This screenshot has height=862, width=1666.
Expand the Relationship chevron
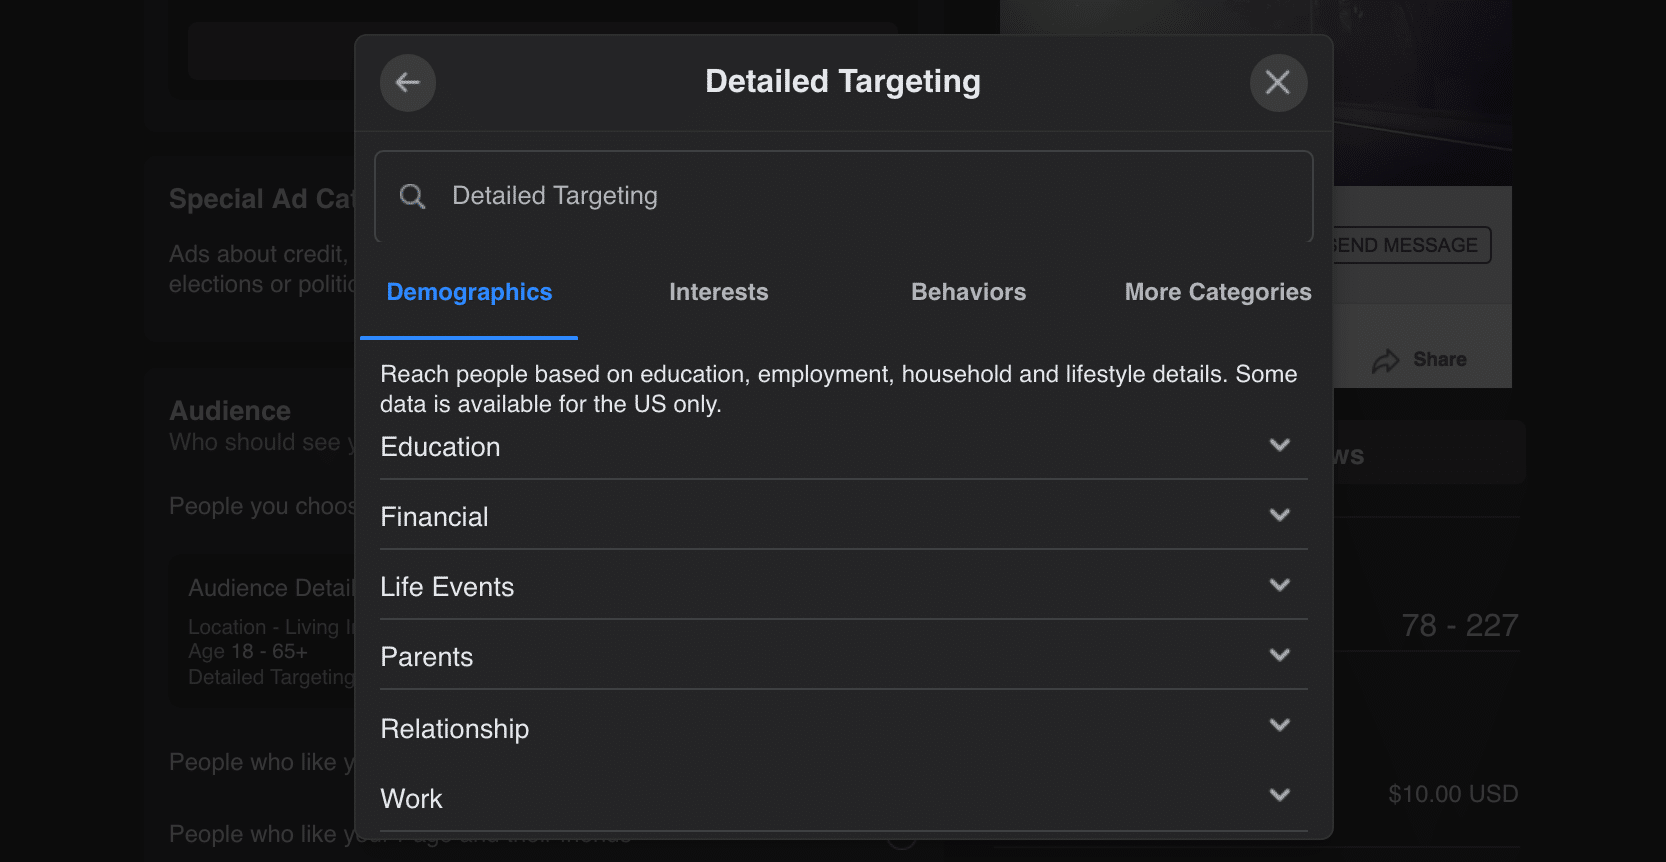click(x=1279, y=725)
